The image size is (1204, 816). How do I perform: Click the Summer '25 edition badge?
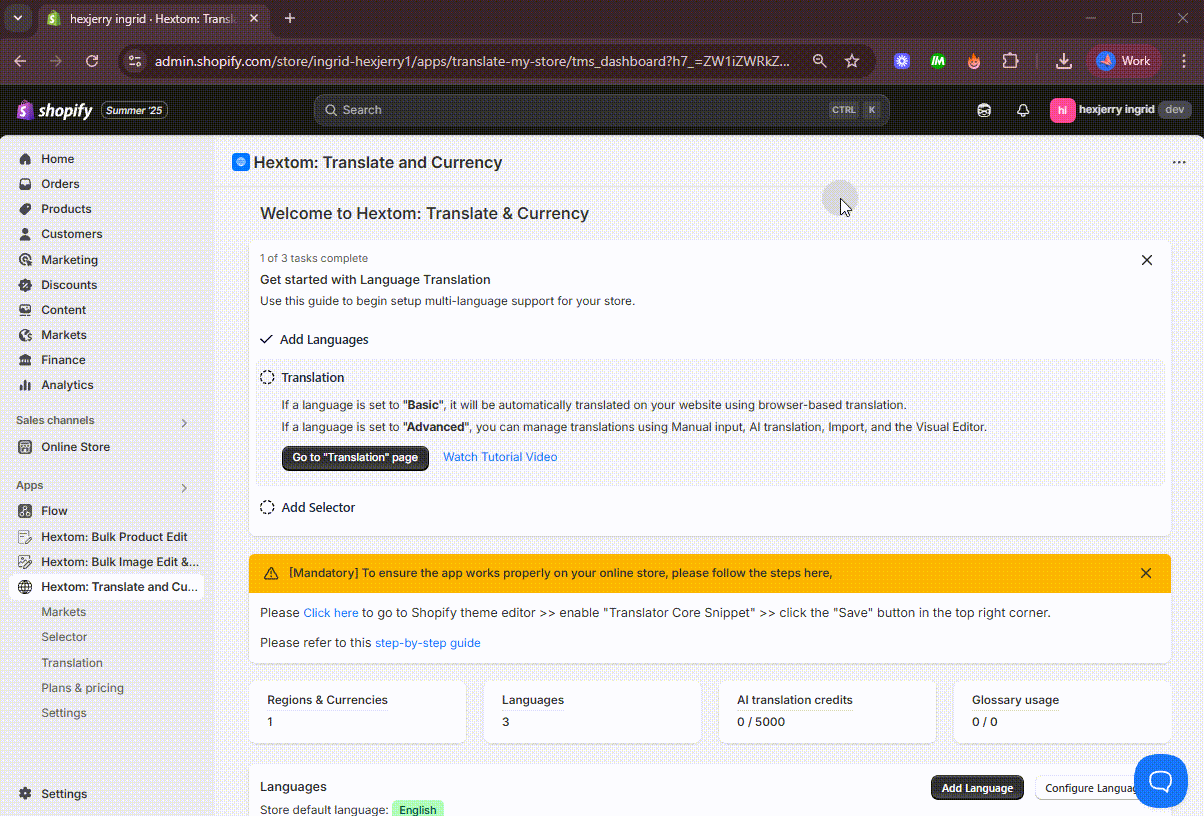pyautogui.click(x=134, y=110)
